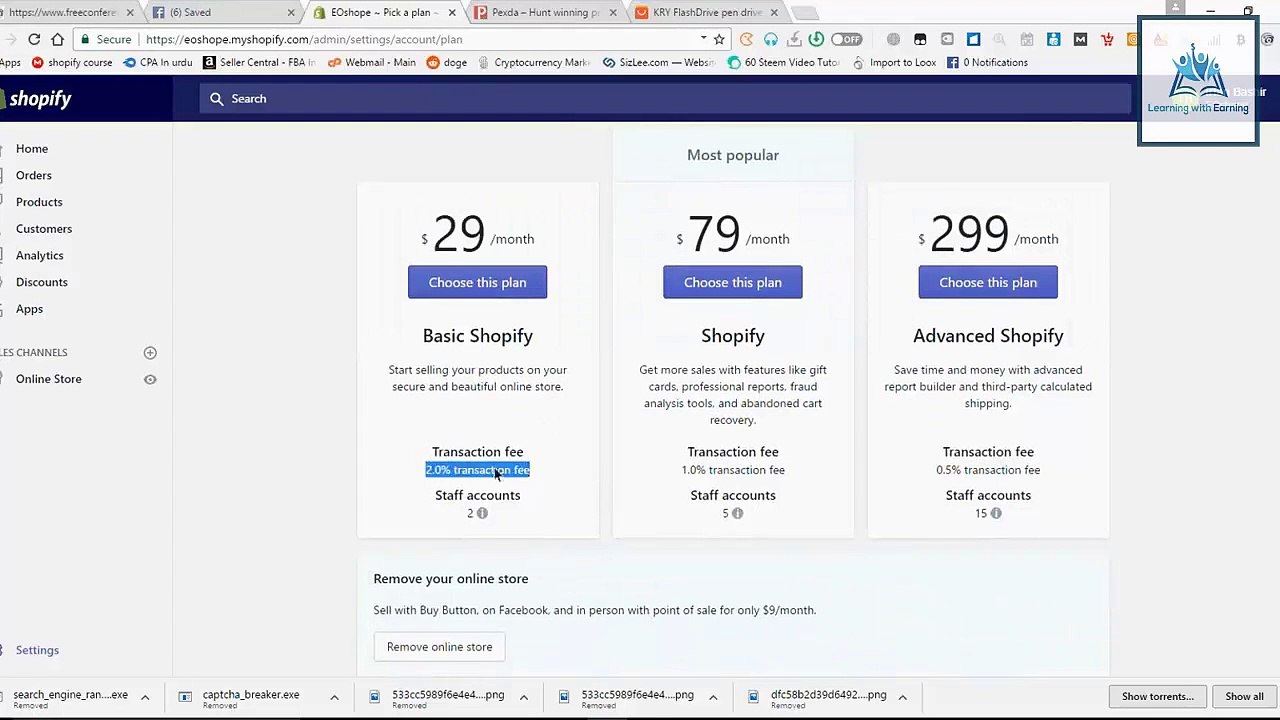1280x720 pixels.
Task: Click the Search field in Shopify admin
Action: click(665, 98)
